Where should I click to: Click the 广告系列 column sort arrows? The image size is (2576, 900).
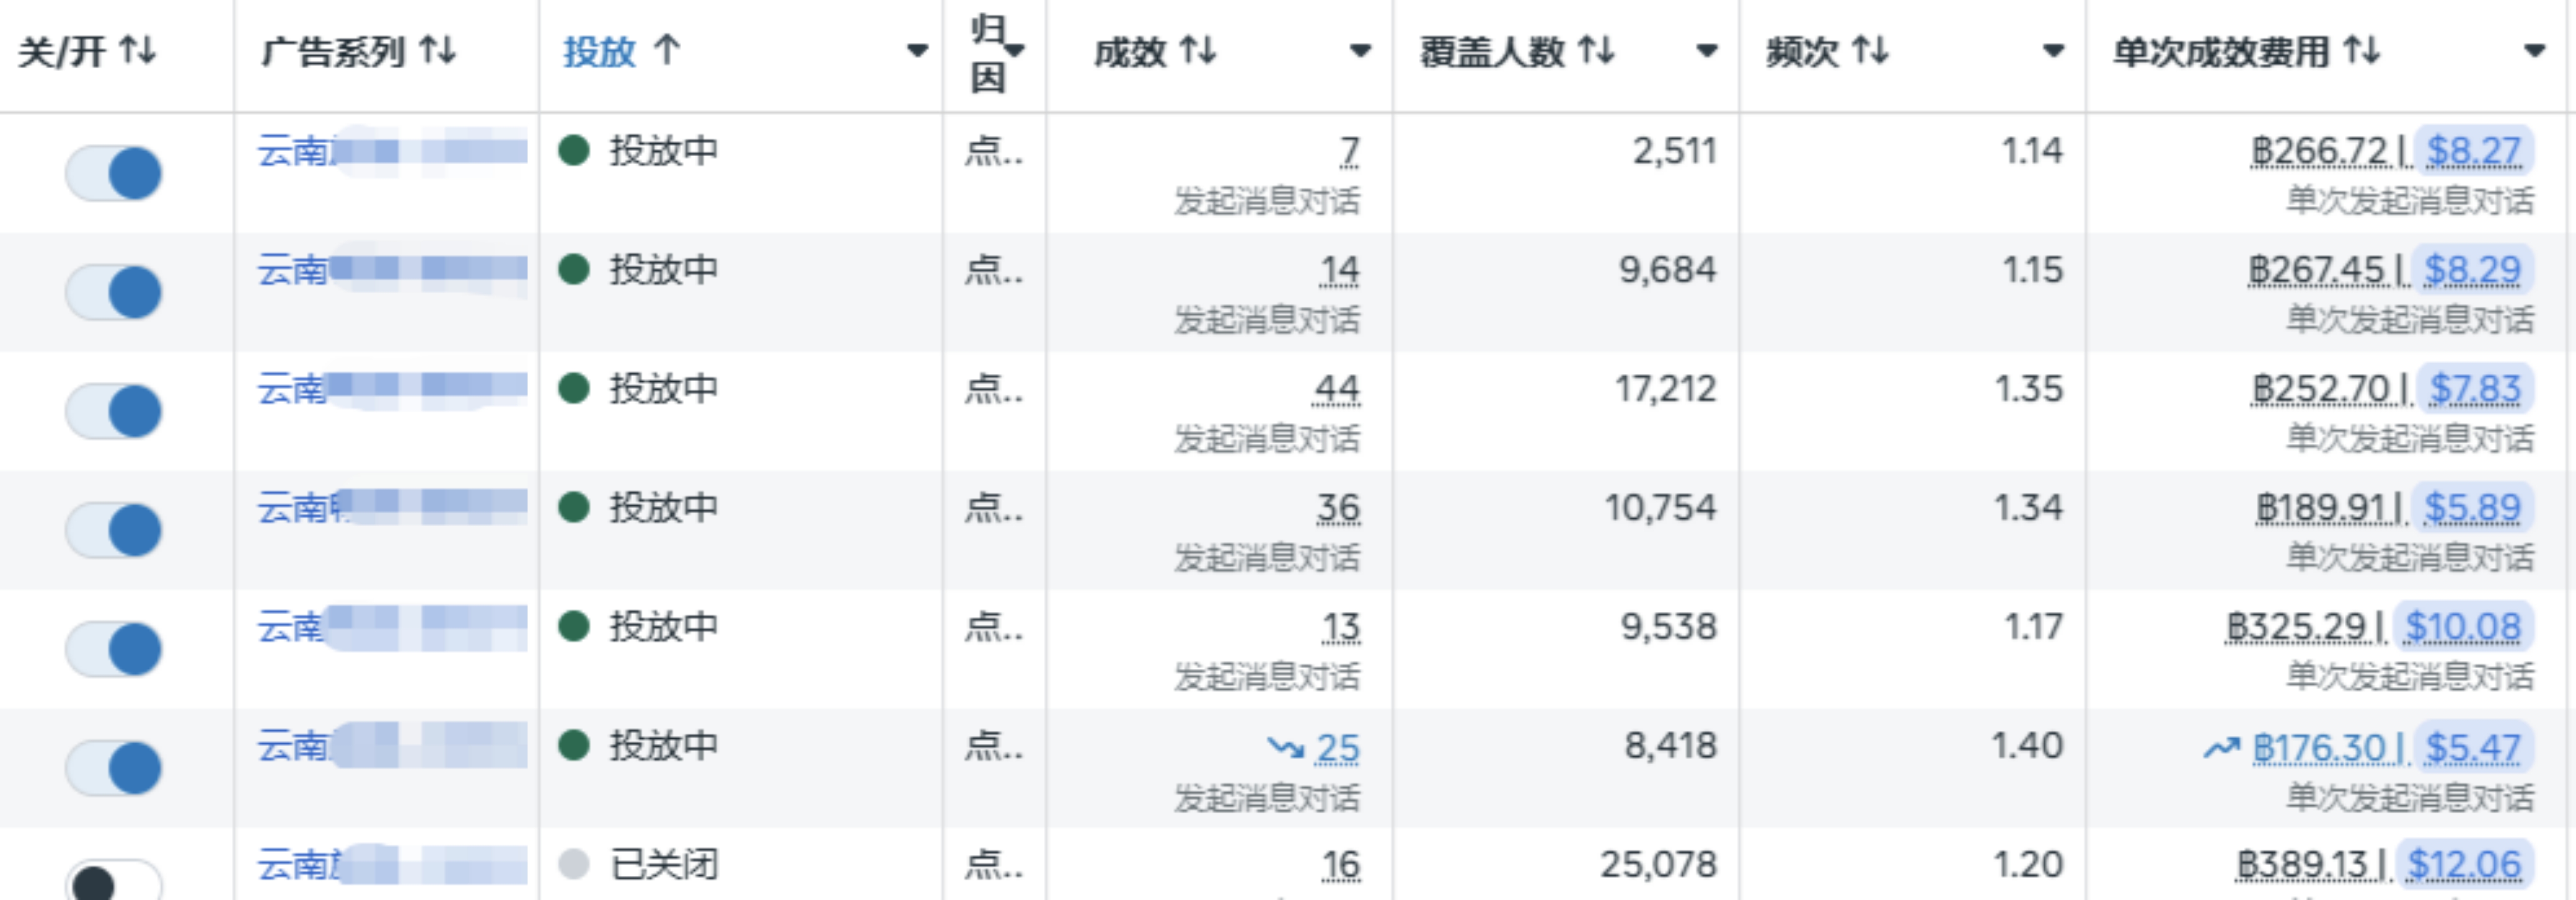click(x=438, y=50)
